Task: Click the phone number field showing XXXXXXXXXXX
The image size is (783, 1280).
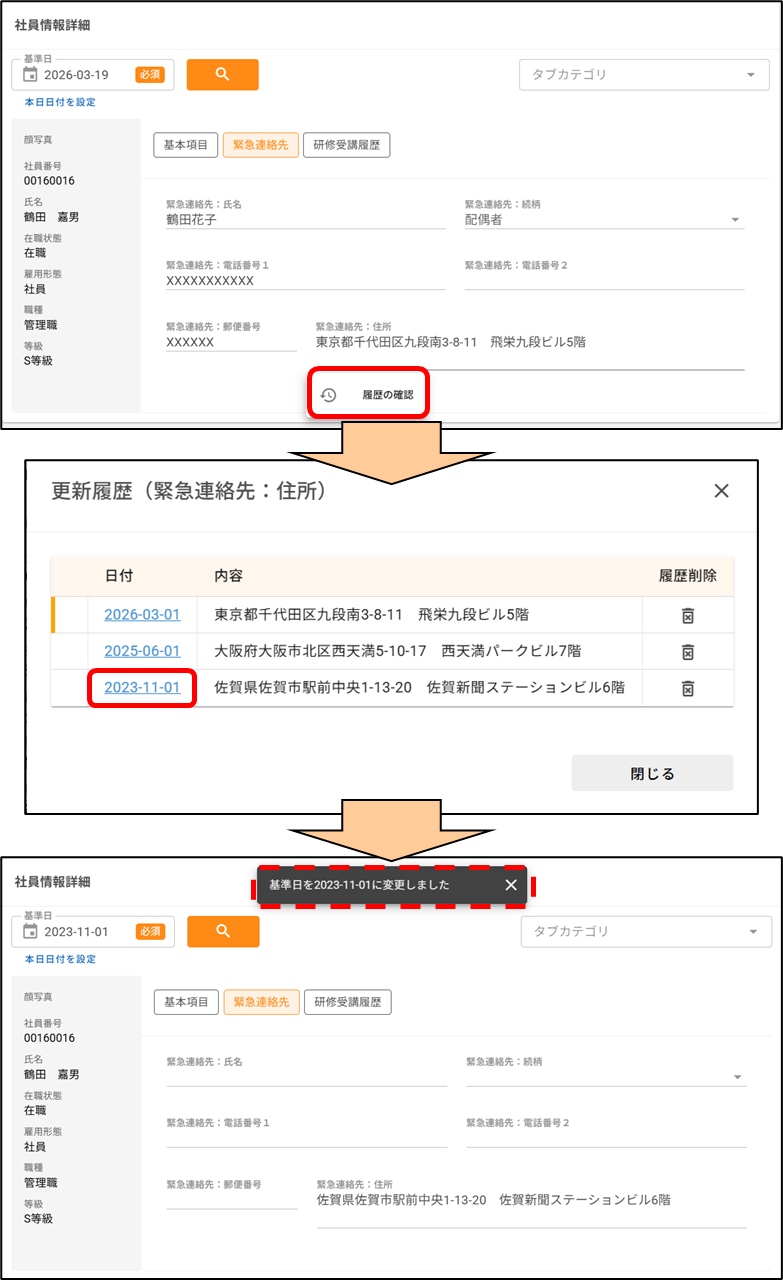Action: [x=305, y=281]
